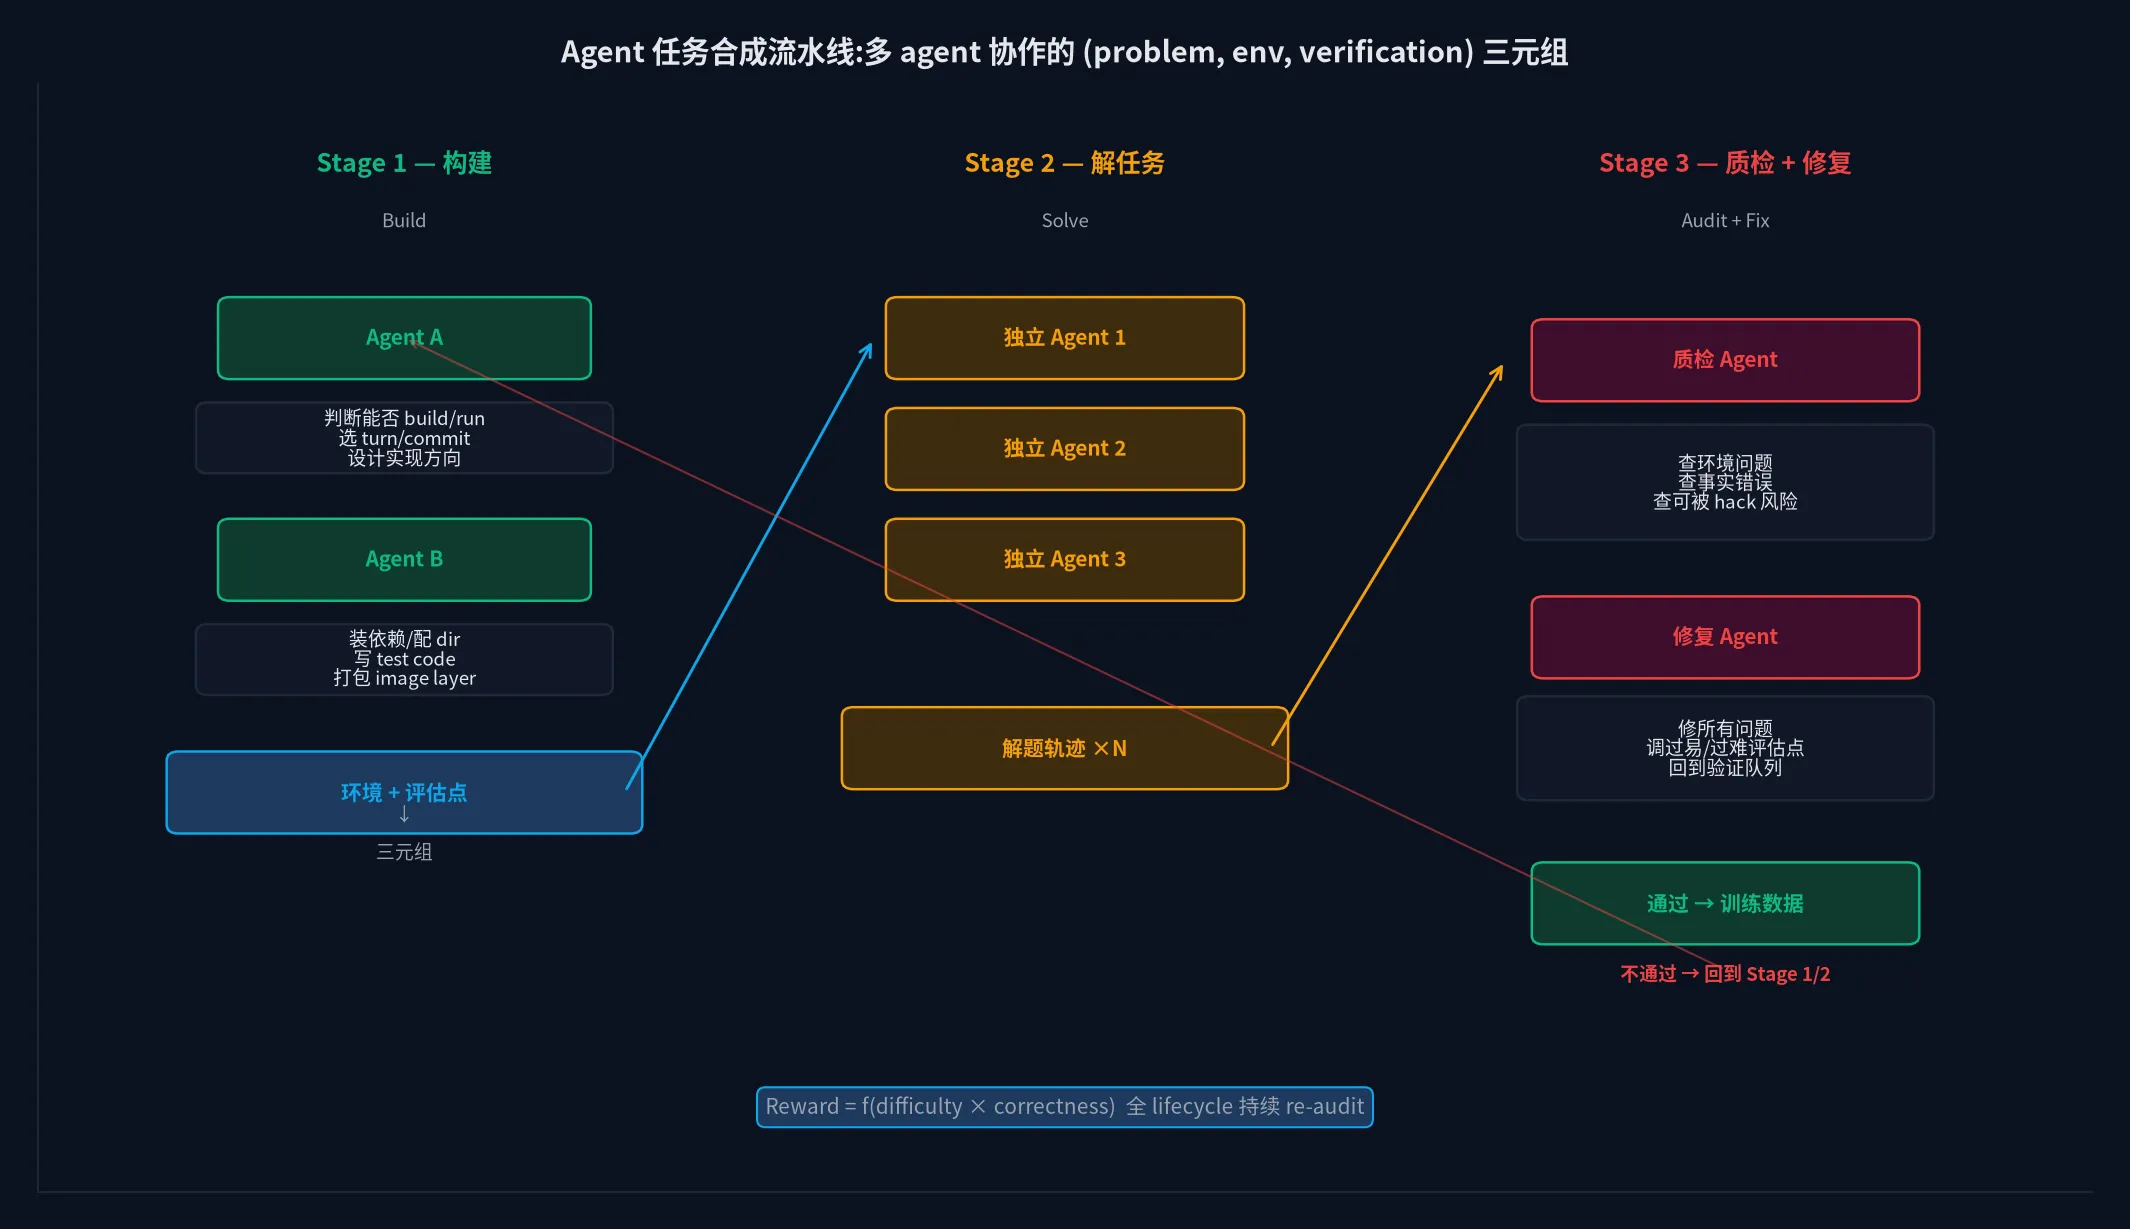The image size is (2130, 1229).
Task: Select the 解题轨迹 ×N box
Action: click(x=1065, y=748)
